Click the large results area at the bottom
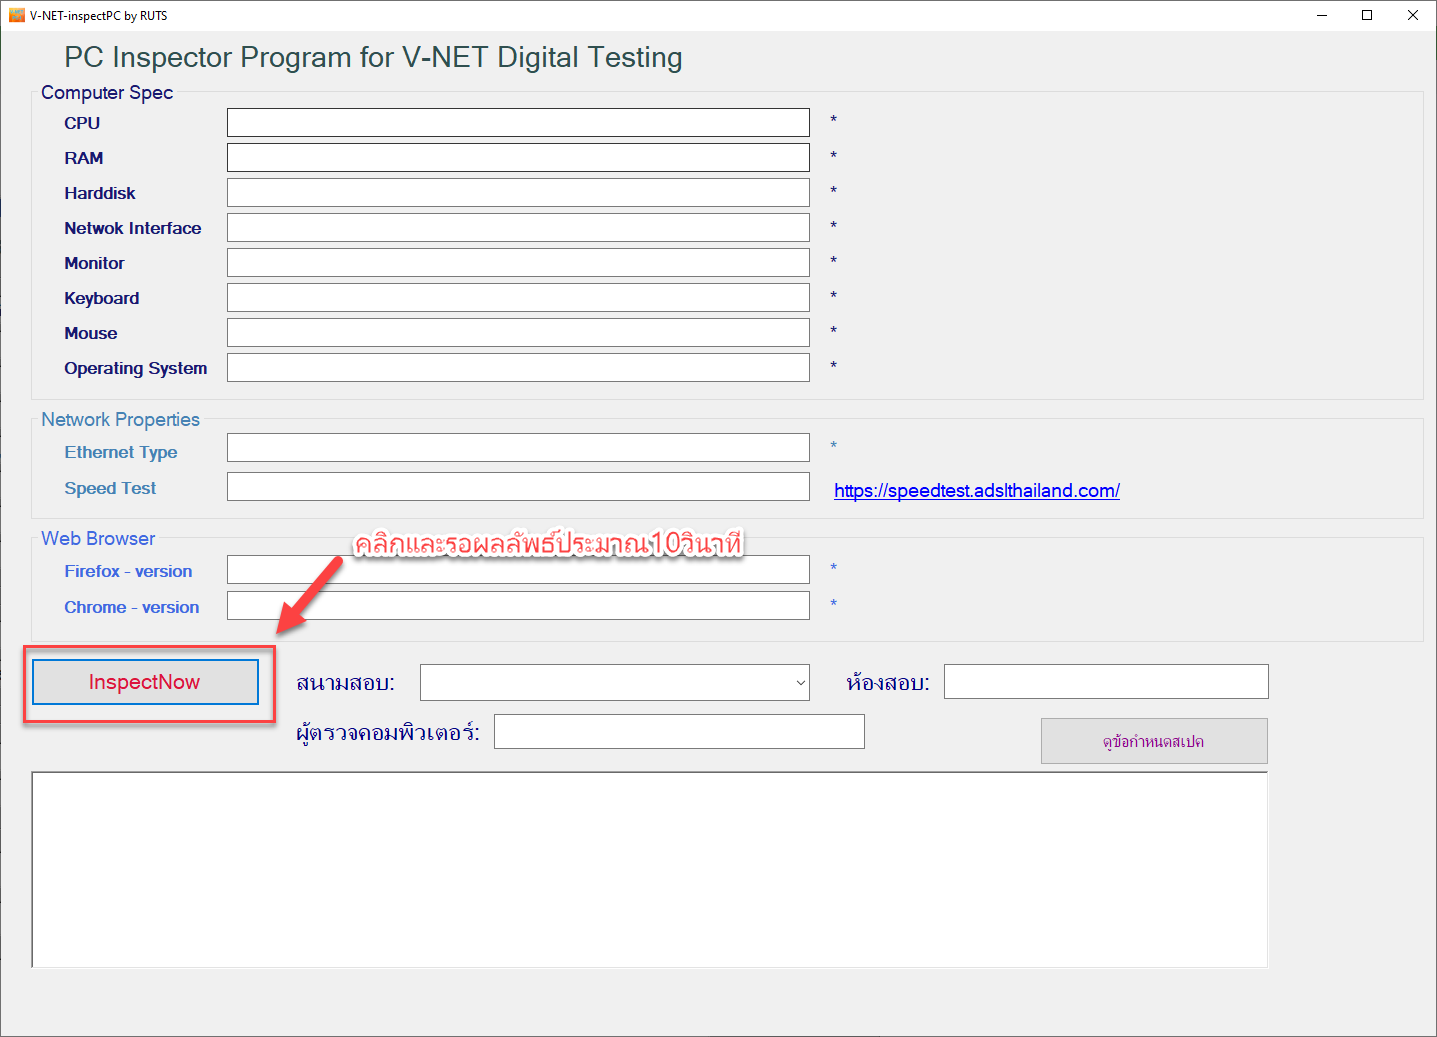The width and height of the screenshot is (1437, 1037). (x=648, y=868)
